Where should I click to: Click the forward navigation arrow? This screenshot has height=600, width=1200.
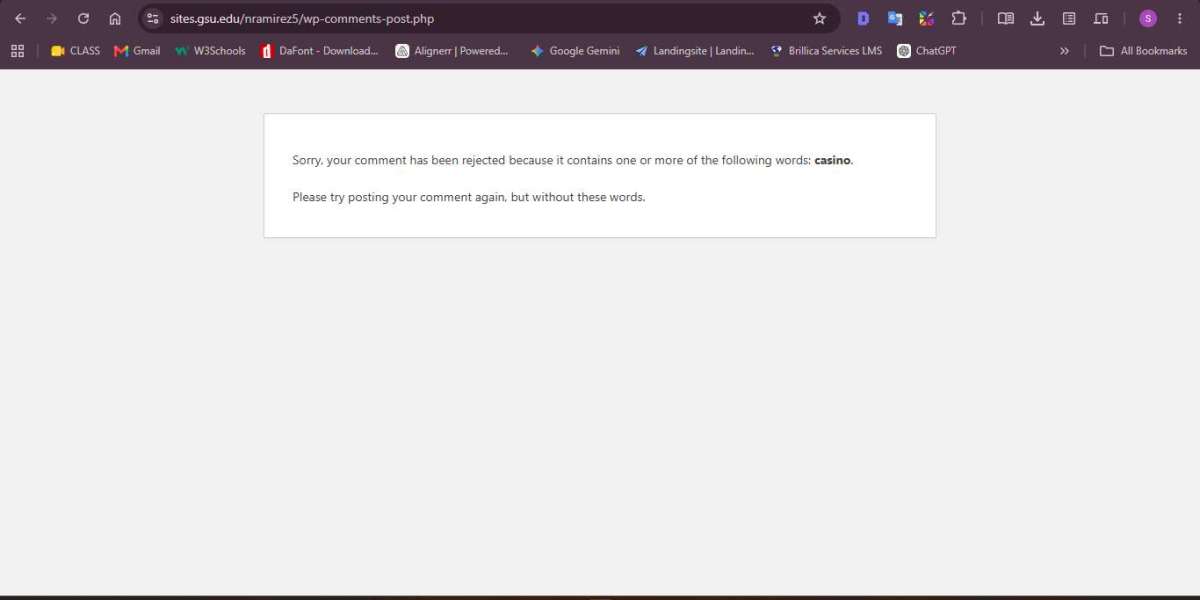(52, 18)
